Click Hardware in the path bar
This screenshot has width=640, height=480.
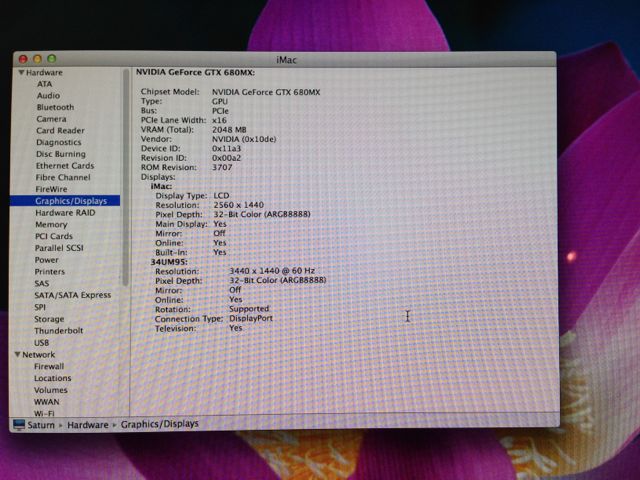pos(88,425)
